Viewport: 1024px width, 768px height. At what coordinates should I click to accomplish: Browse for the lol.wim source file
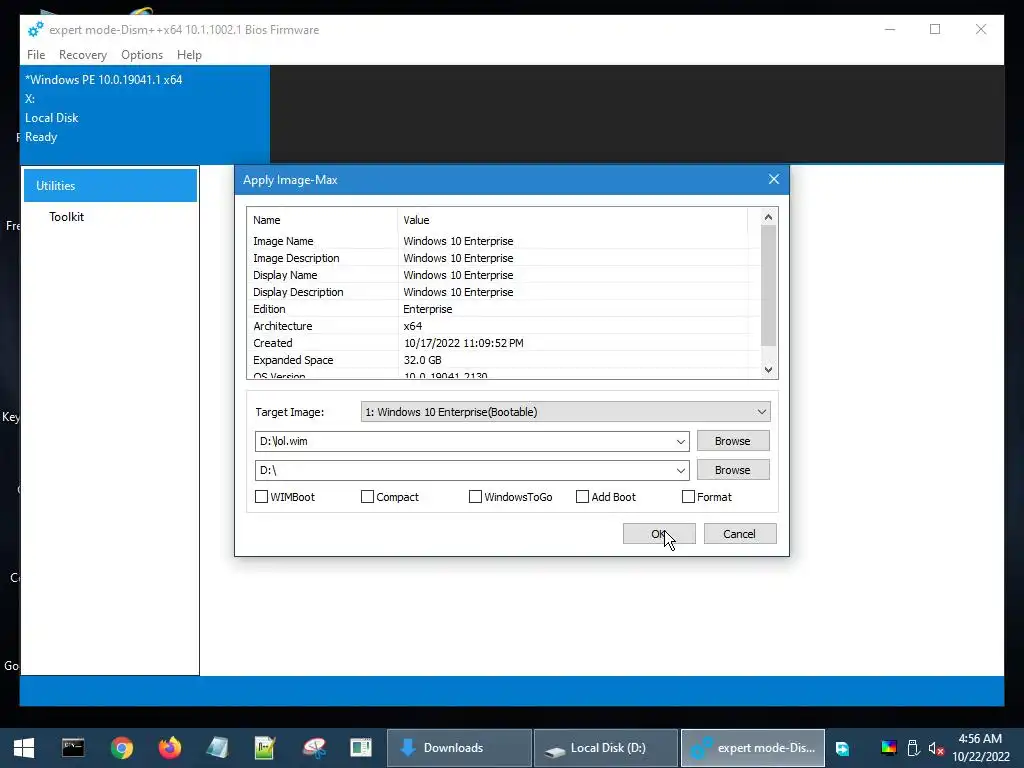(733, 441)
